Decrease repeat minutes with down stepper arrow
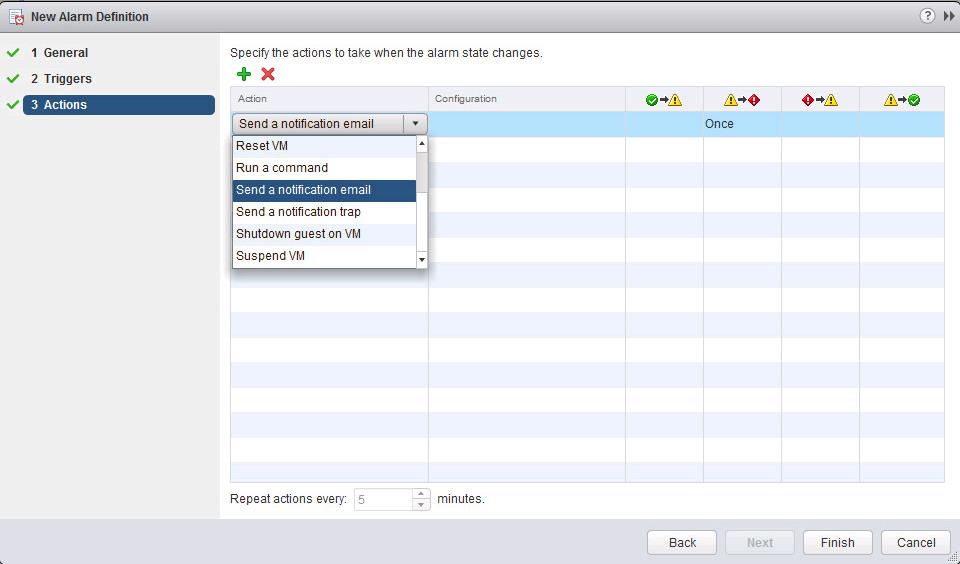 tap(421, 505)
